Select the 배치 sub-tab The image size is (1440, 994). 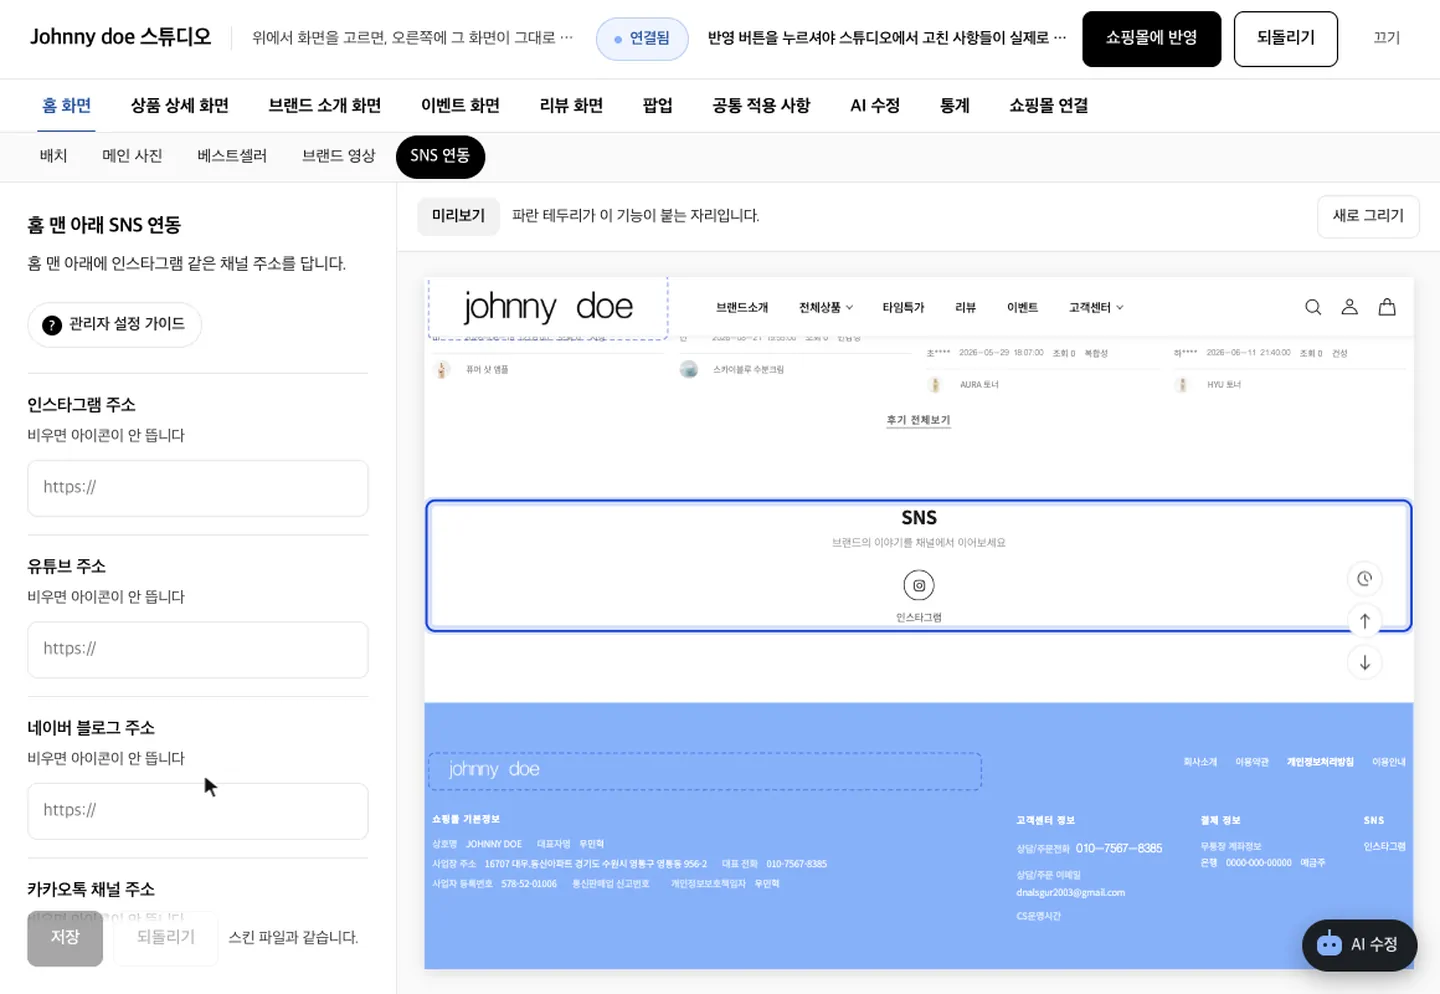coord(53,156)
